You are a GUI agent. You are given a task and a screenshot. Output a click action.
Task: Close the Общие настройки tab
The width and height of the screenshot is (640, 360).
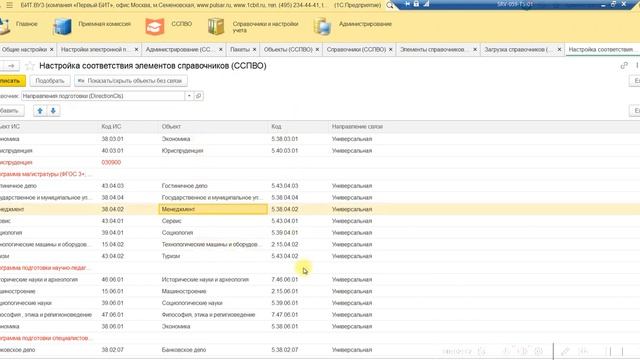tap(51, 49)
